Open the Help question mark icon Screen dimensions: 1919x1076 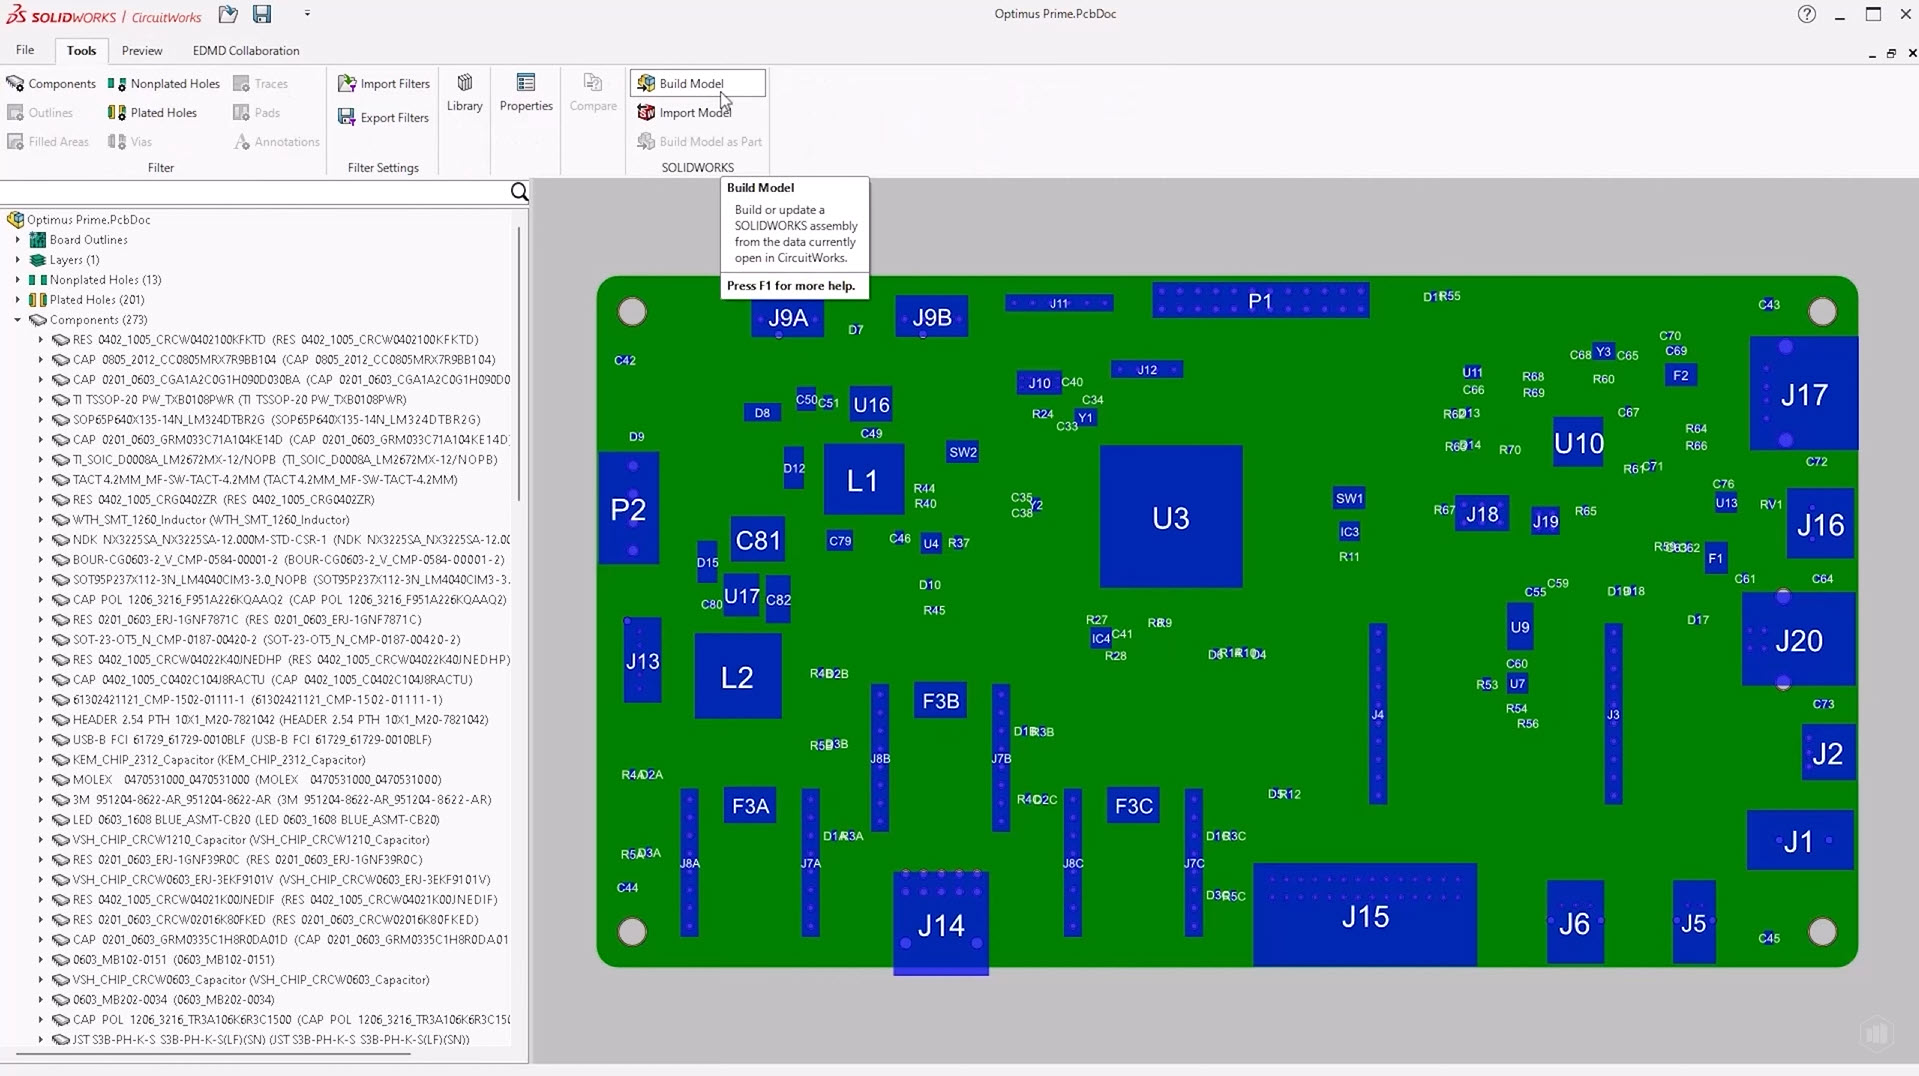click(1806, 14)
